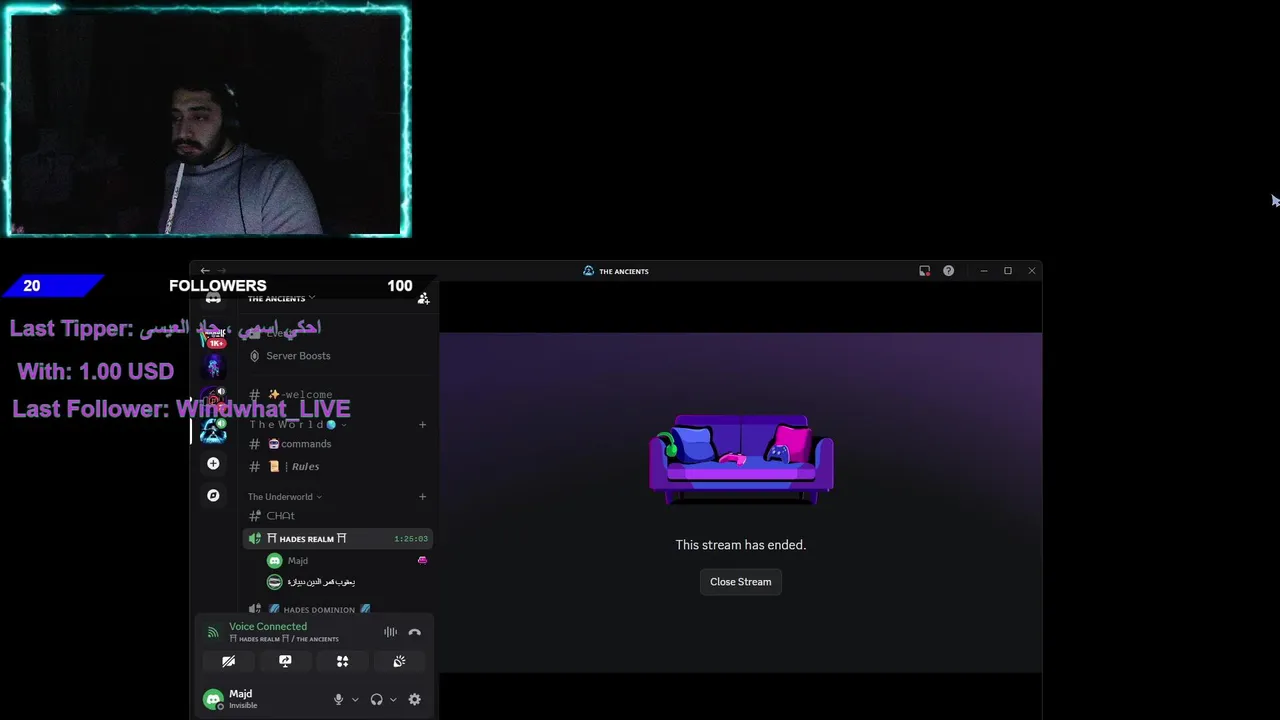Open the Discord inbox icon
Image resolution: width=1280 pixels, height=720 pixels.
[x=924, y=271]
